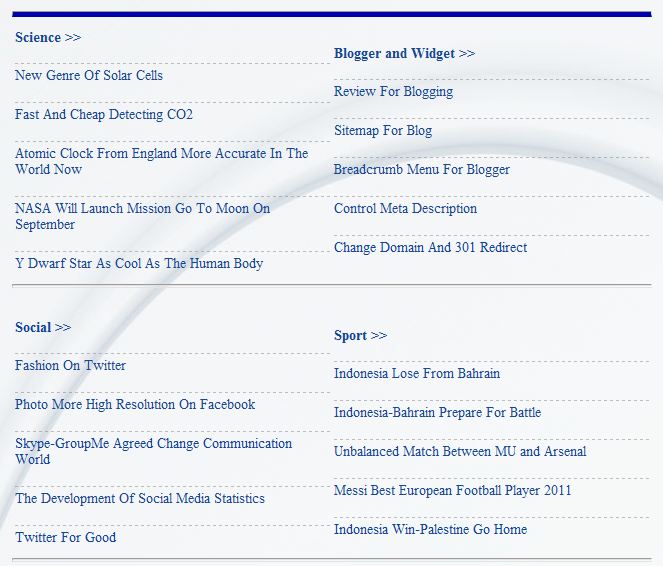Open Skype-GroupMe Agreed Change Communication World
The height and width of the screenshot is (566, 663).
[153, 451]
